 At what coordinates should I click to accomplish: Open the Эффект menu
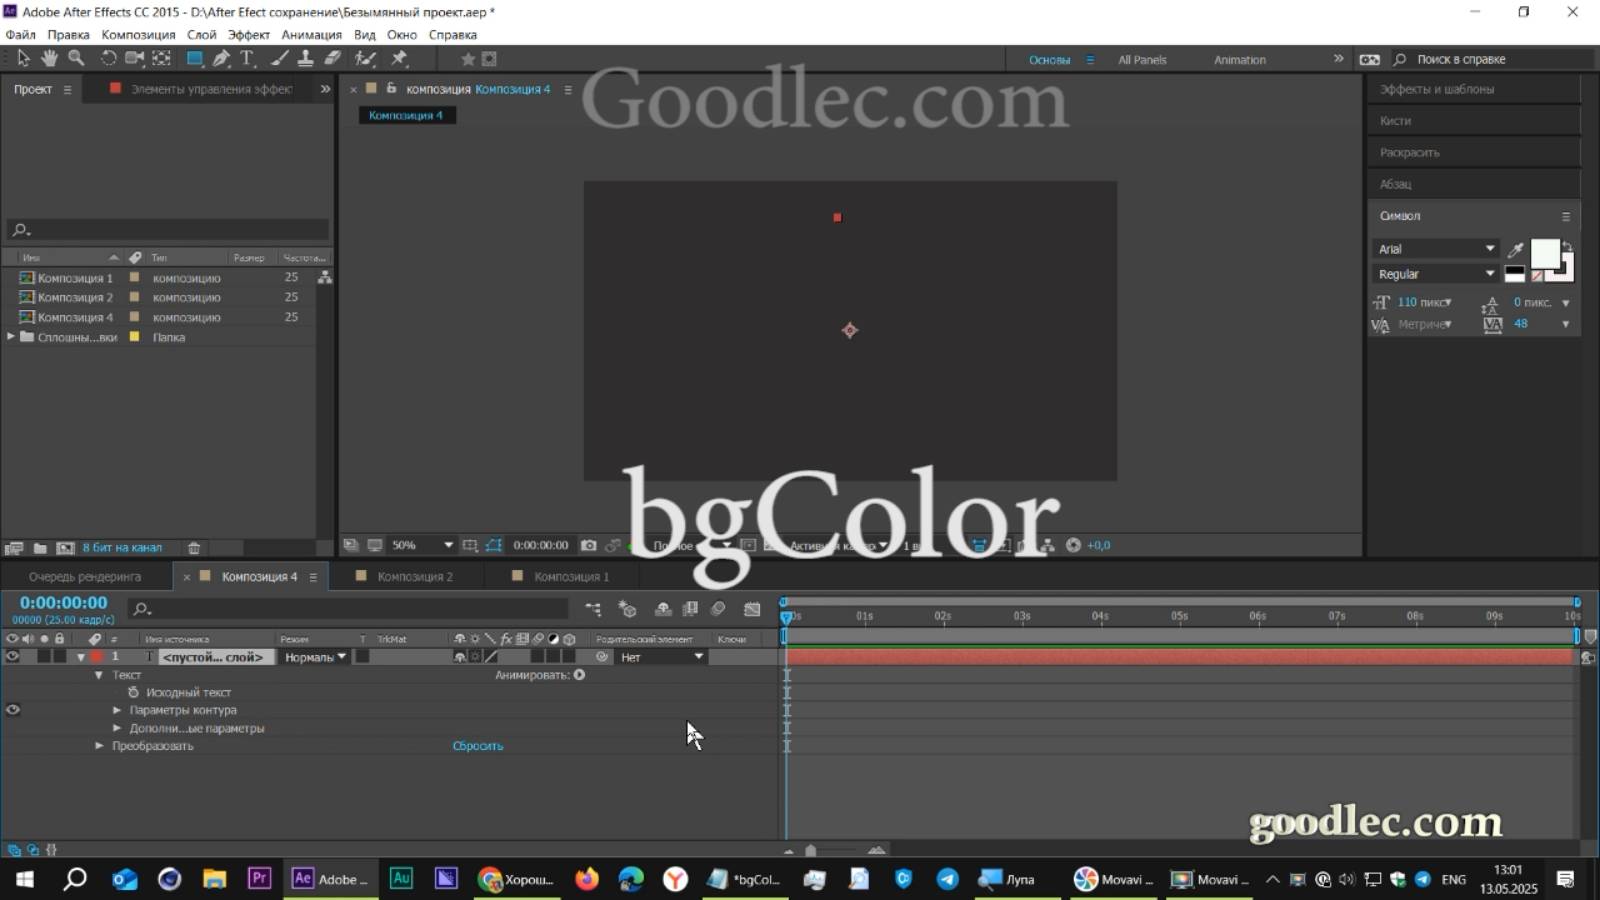click(249, 34)
